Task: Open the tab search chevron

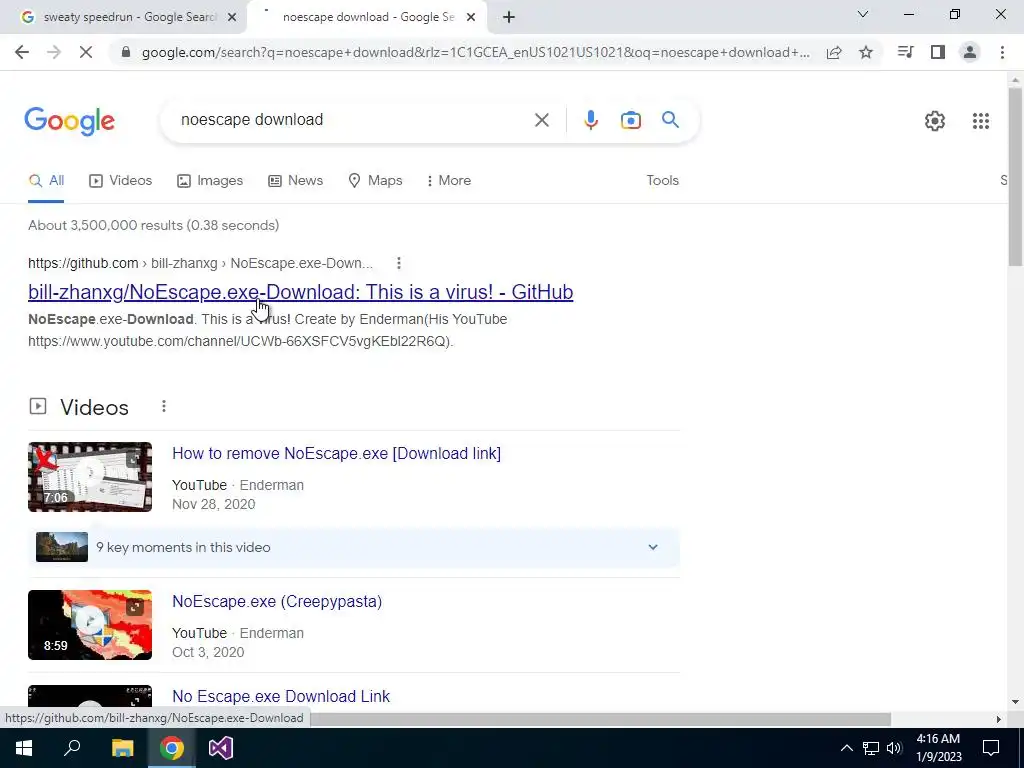Action: pos(863,14)
